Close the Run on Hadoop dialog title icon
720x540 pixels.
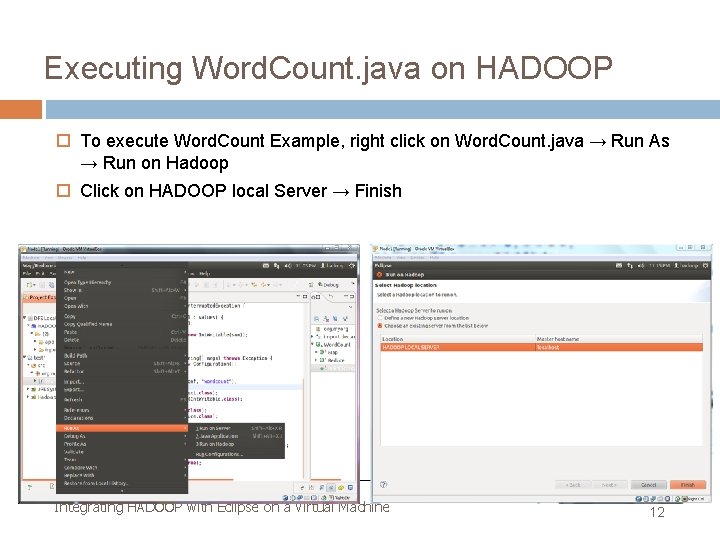click(x=379, y=275)
